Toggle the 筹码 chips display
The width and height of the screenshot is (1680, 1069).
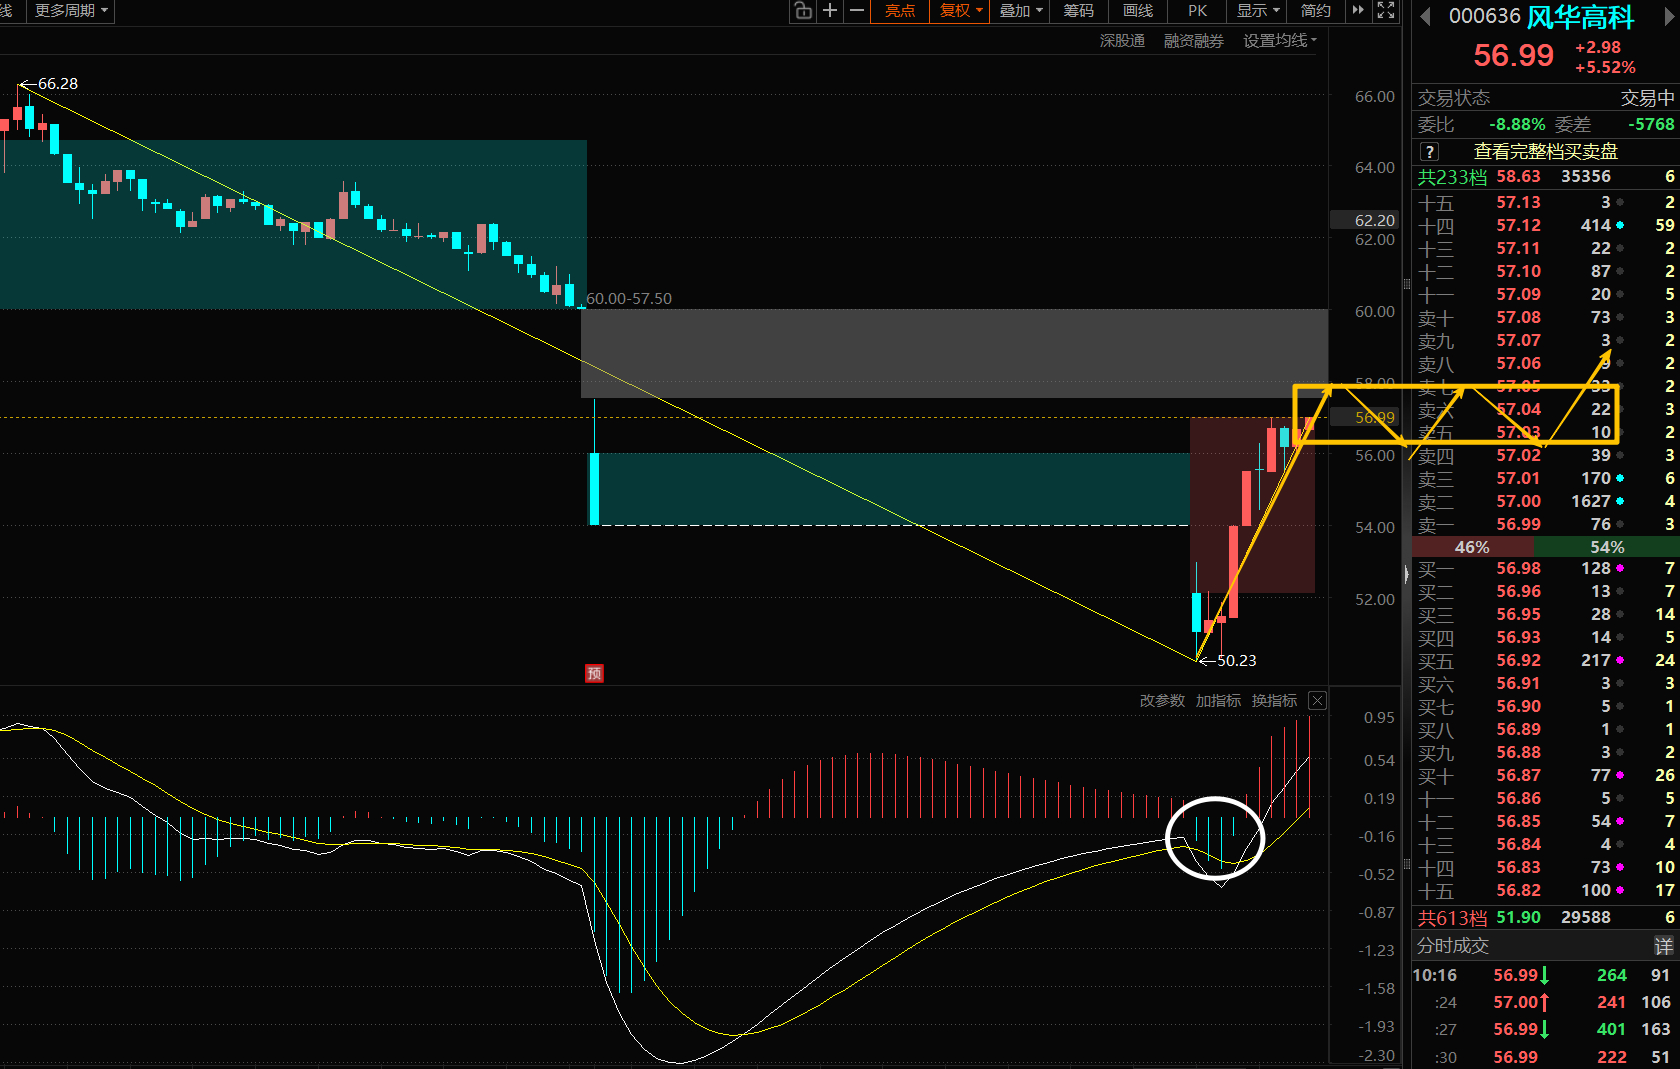point(1078,11)
